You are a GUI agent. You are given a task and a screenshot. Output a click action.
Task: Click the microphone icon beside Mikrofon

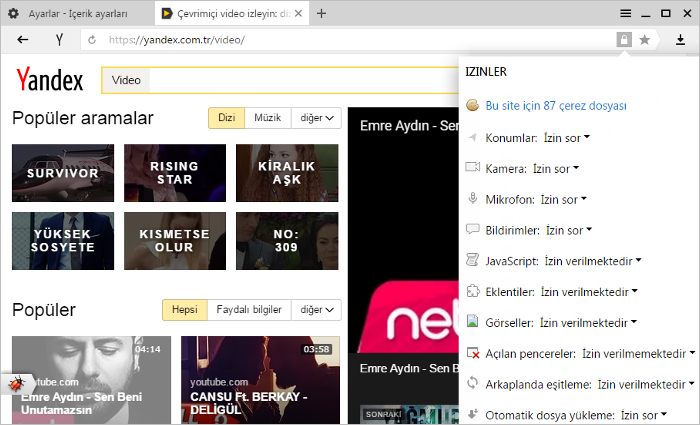tap(472, 198)
